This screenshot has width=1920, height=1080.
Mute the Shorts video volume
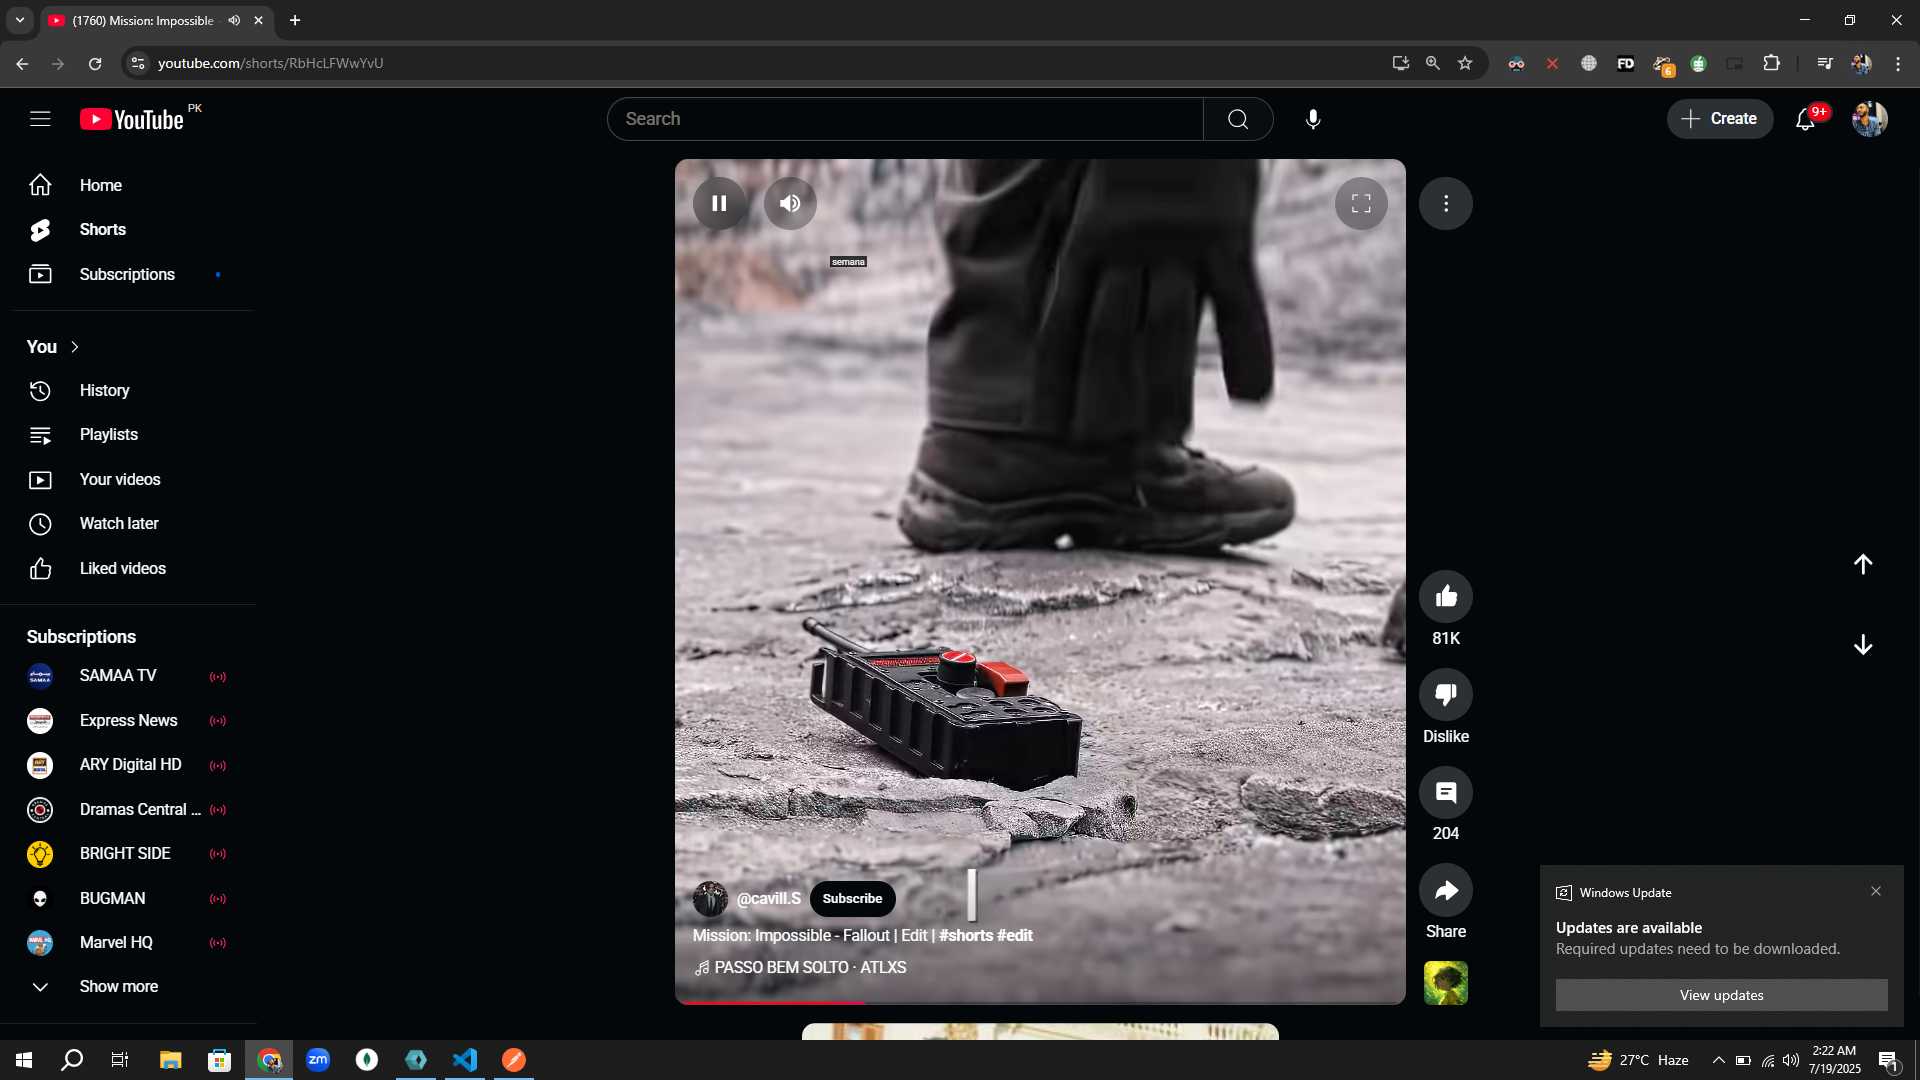coord(790,203)
